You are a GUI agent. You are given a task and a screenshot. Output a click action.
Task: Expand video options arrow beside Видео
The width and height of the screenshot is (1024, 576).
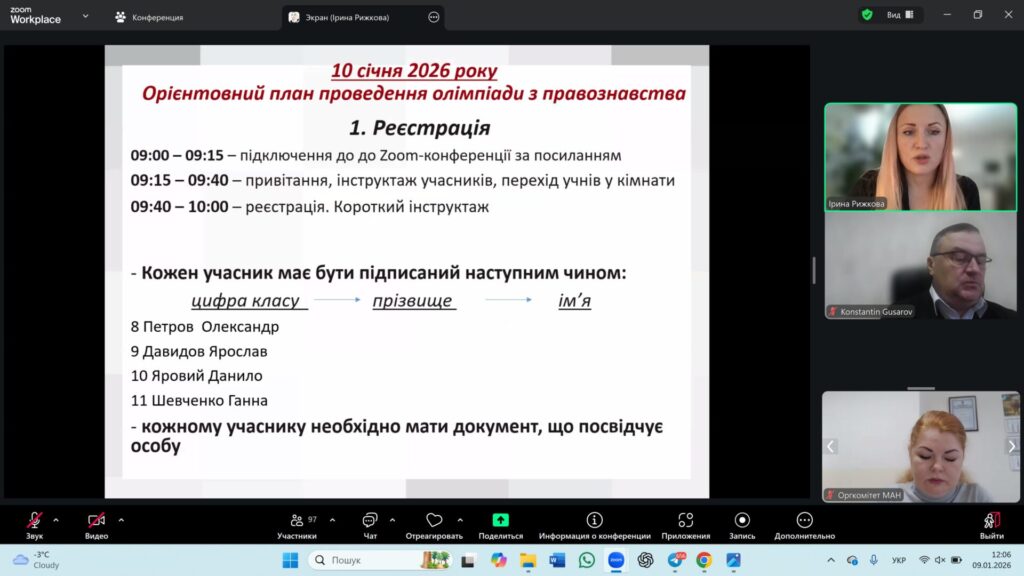click(x=121, y=520)
